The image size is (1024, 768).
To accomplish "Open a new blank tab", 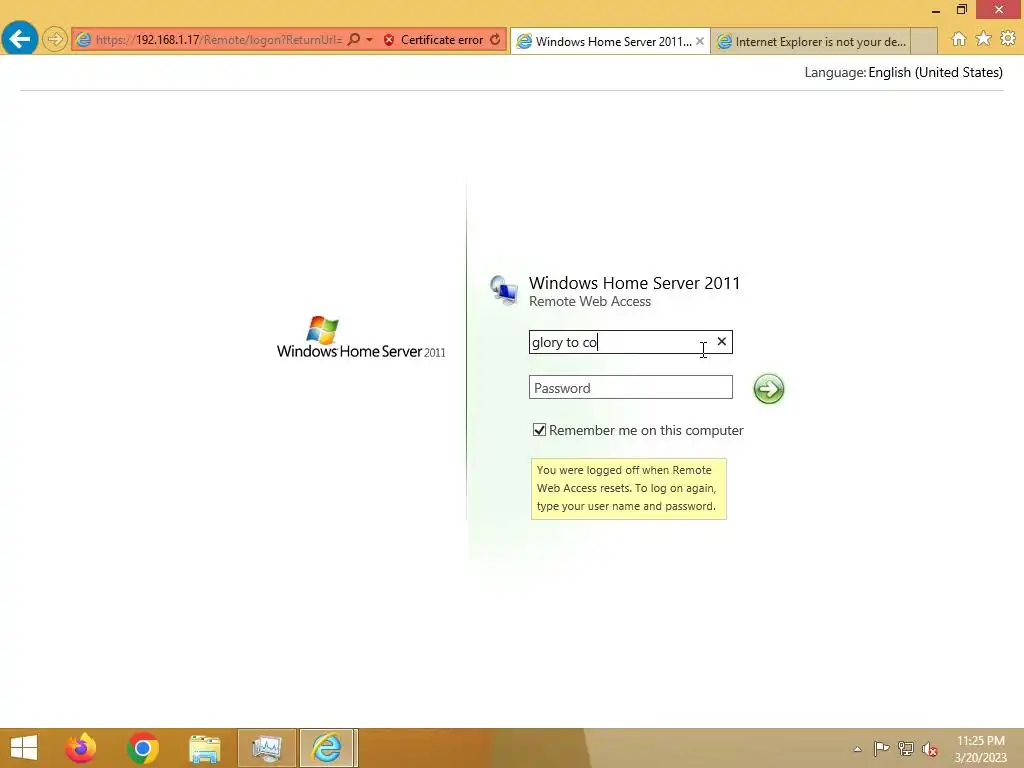I will 923,42.
